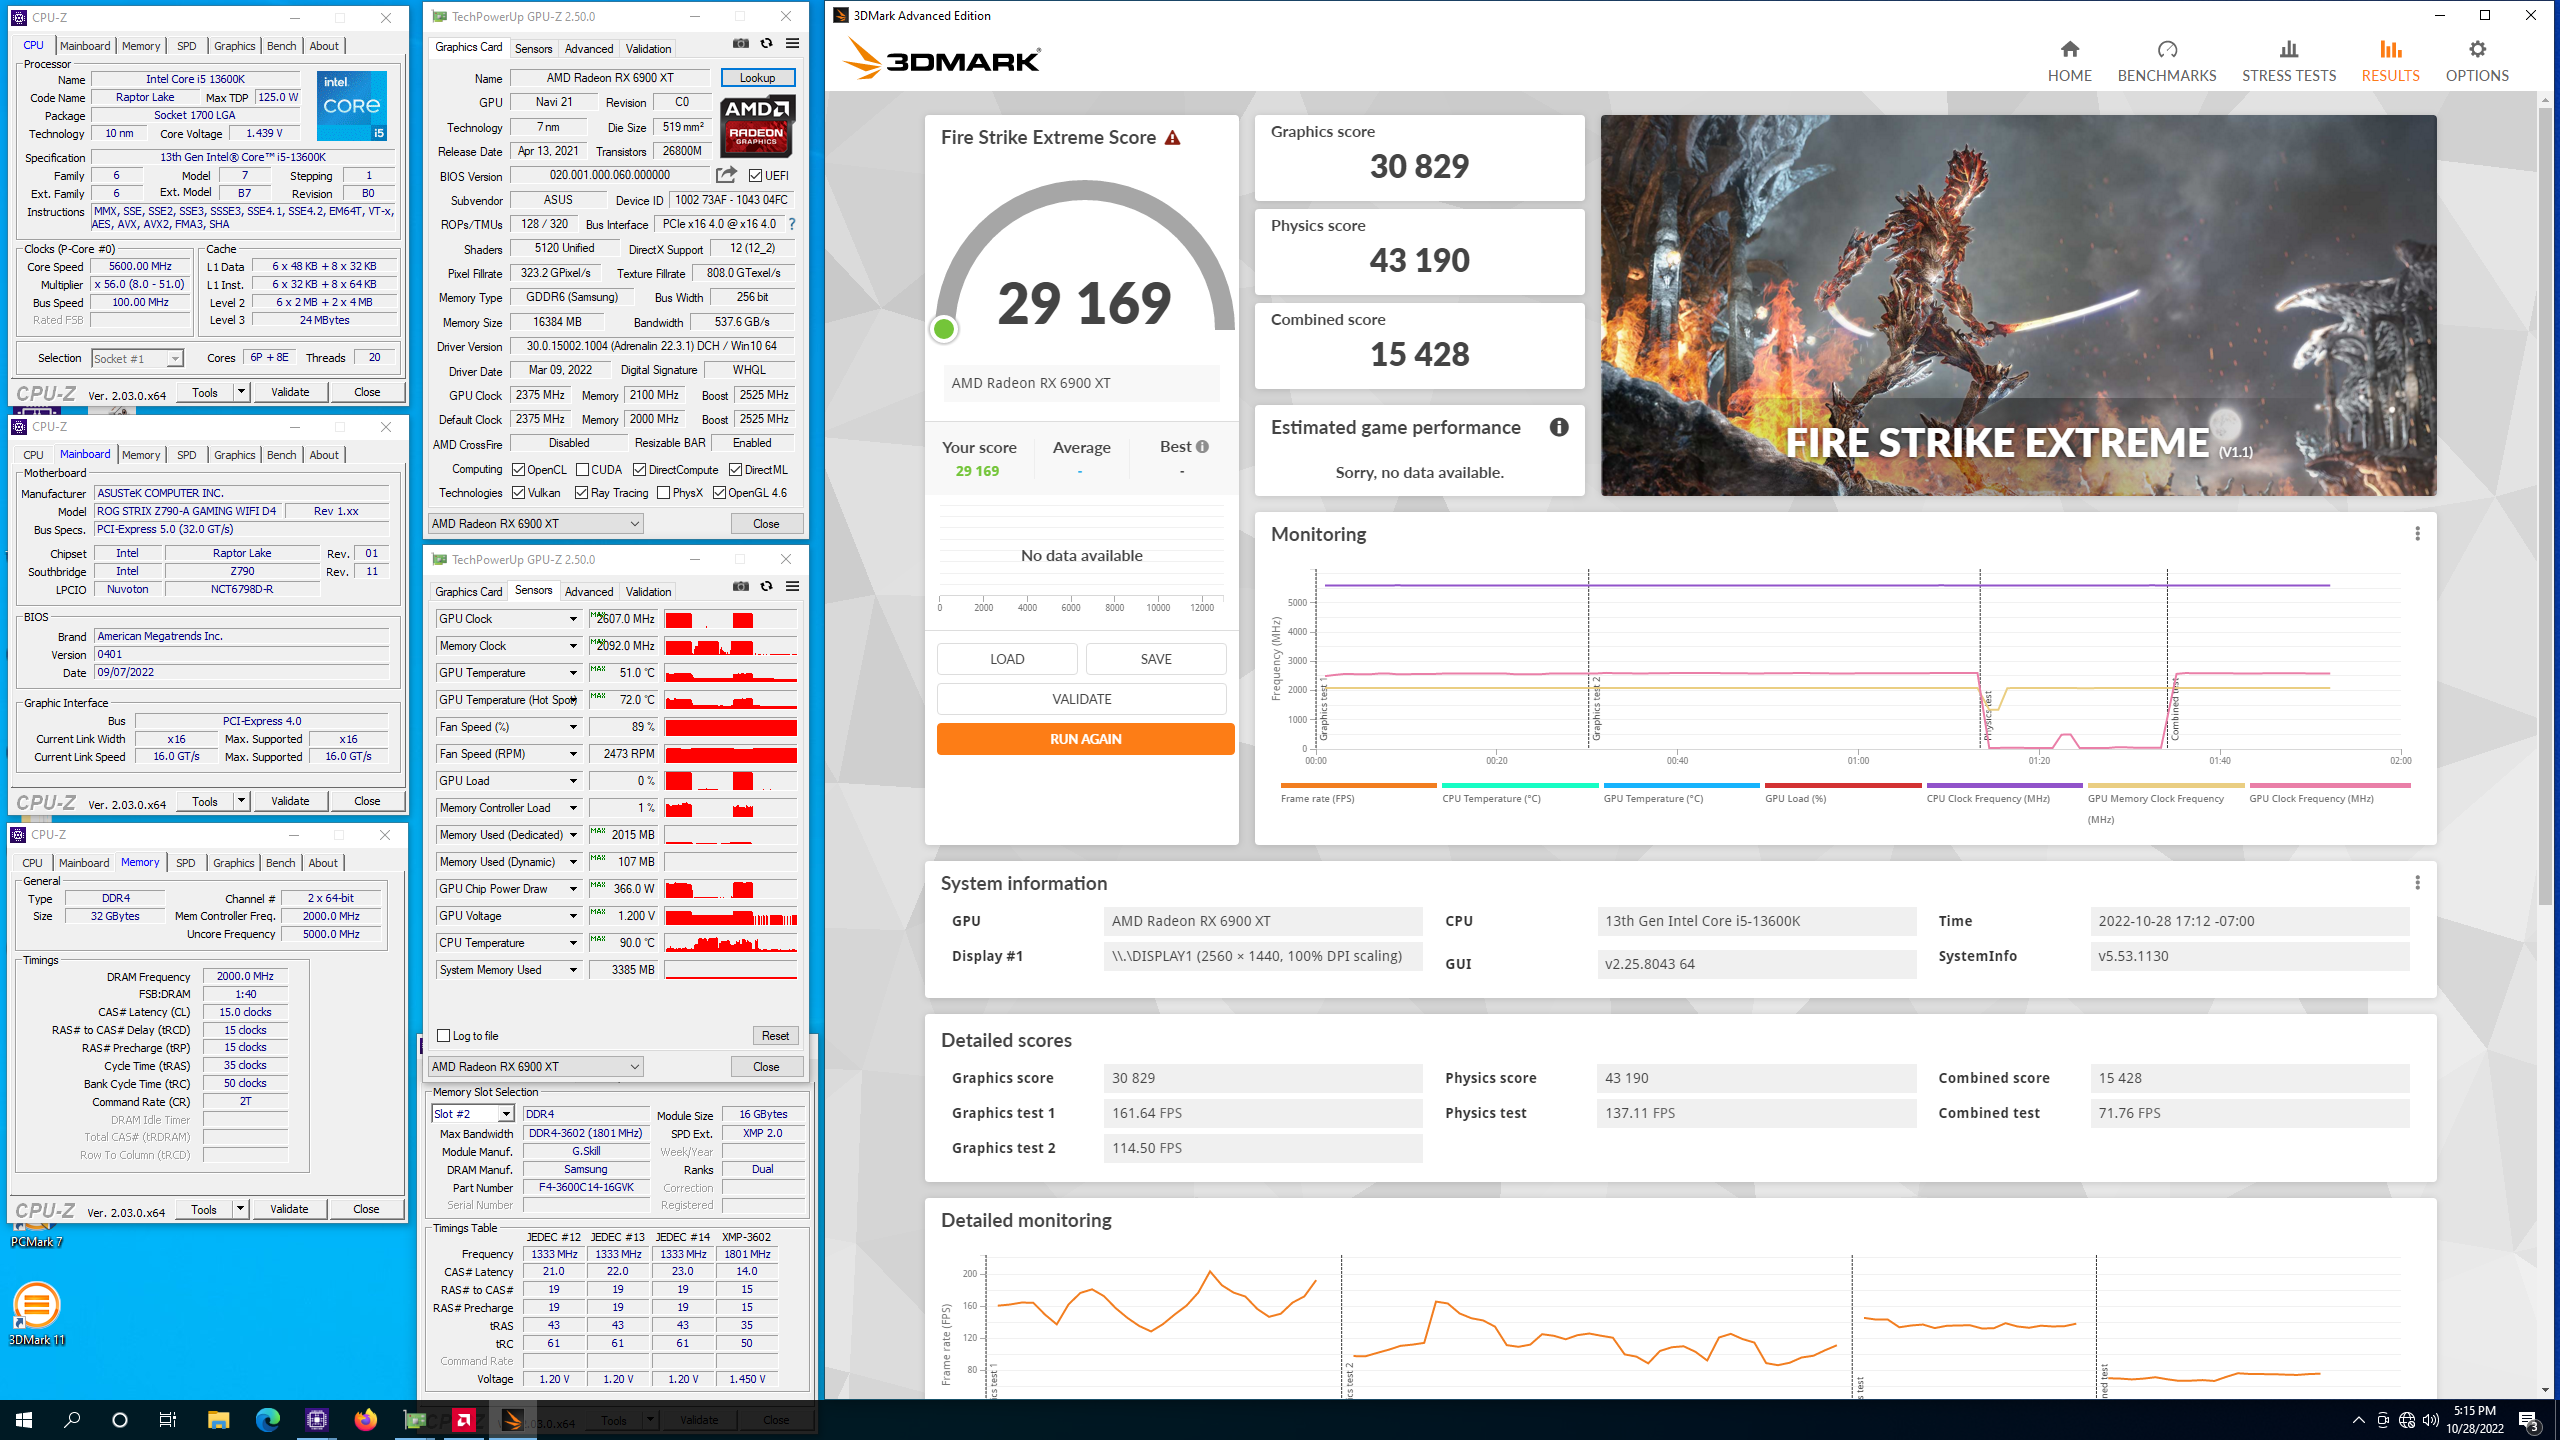Open SPD tab in CPU-Z Memory window

click(185, 863)
